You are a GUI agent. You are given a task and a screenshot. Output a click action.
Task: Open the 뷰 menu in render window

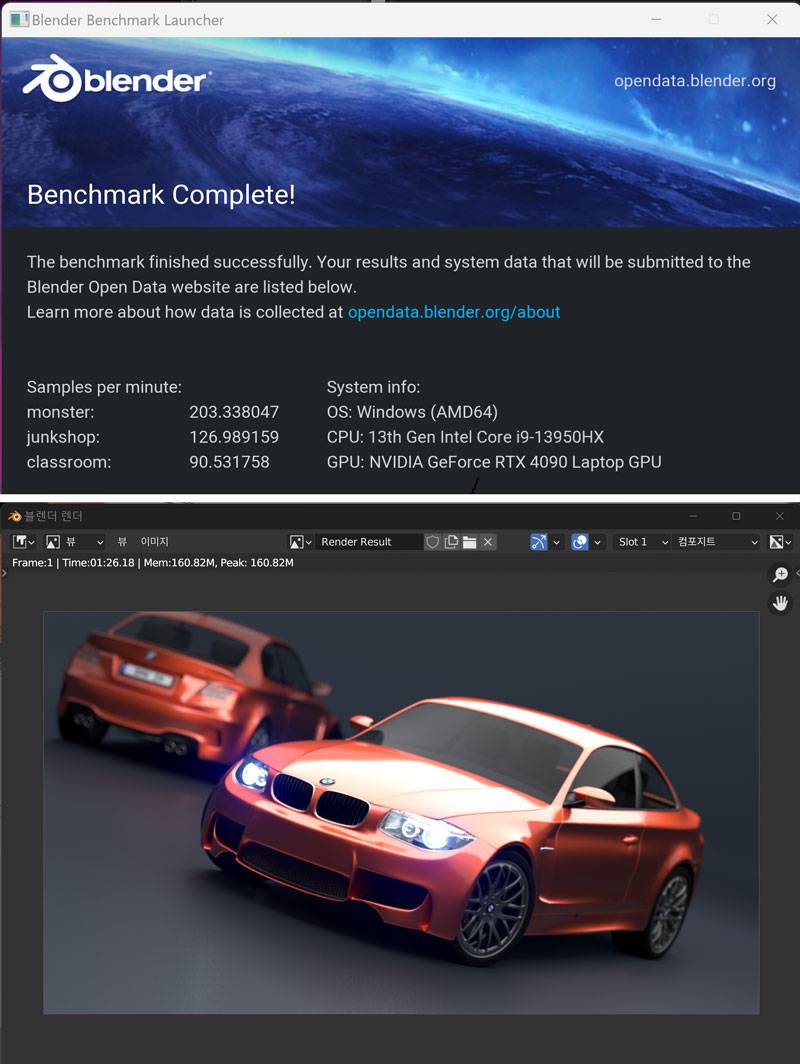coord(122,542)
